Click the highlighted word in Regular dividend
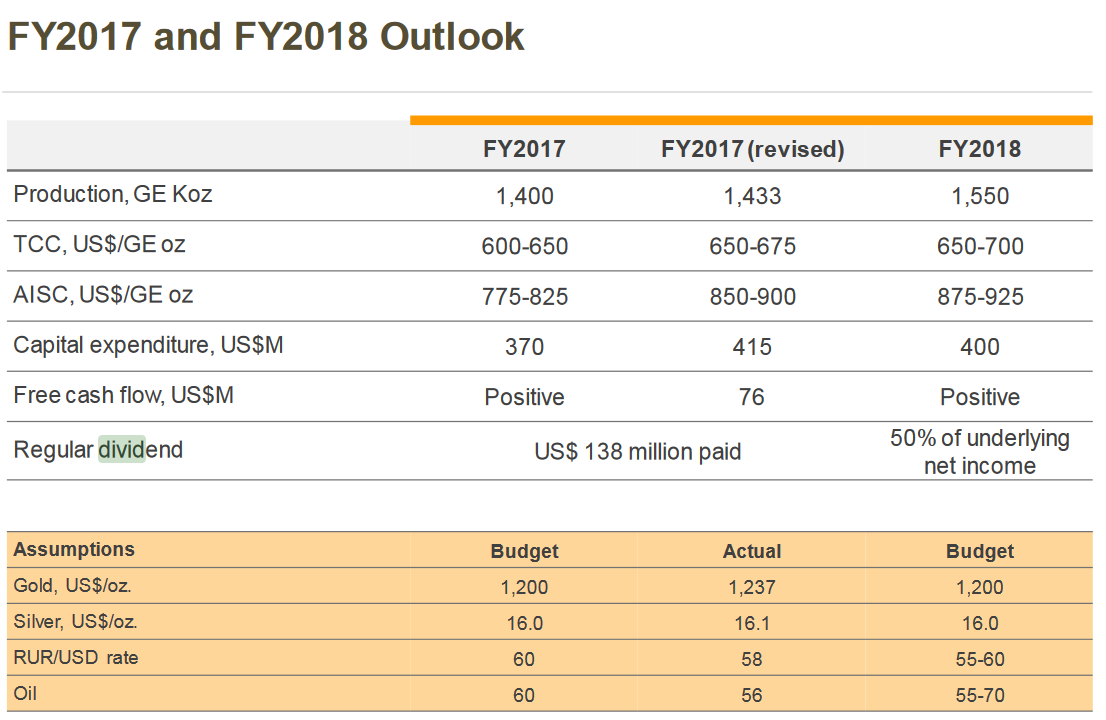Viewport: 1106px width, 720px height. pos(121,450)
